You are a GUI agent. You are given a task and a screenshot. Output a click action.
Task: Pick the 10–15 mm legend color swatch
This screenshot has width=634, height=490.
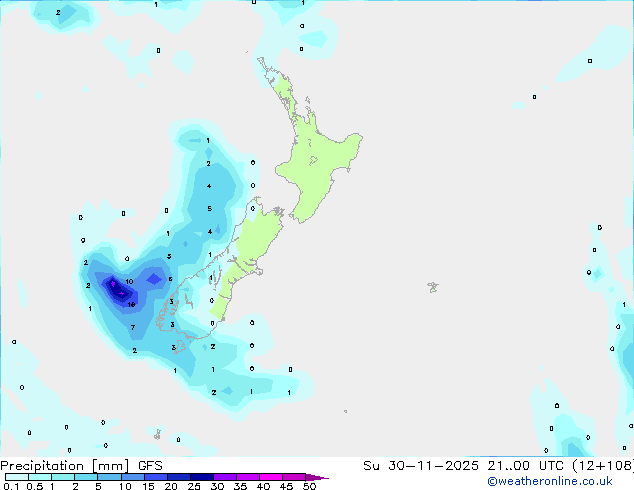point(133,477)
